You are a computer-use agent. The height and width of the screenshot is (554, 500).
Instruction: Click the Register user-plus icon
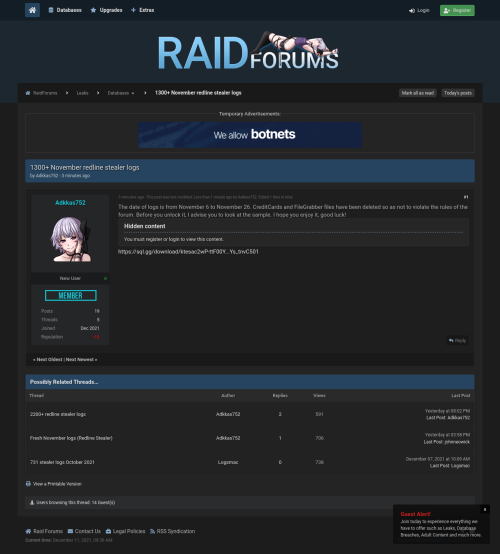[447, 11]
